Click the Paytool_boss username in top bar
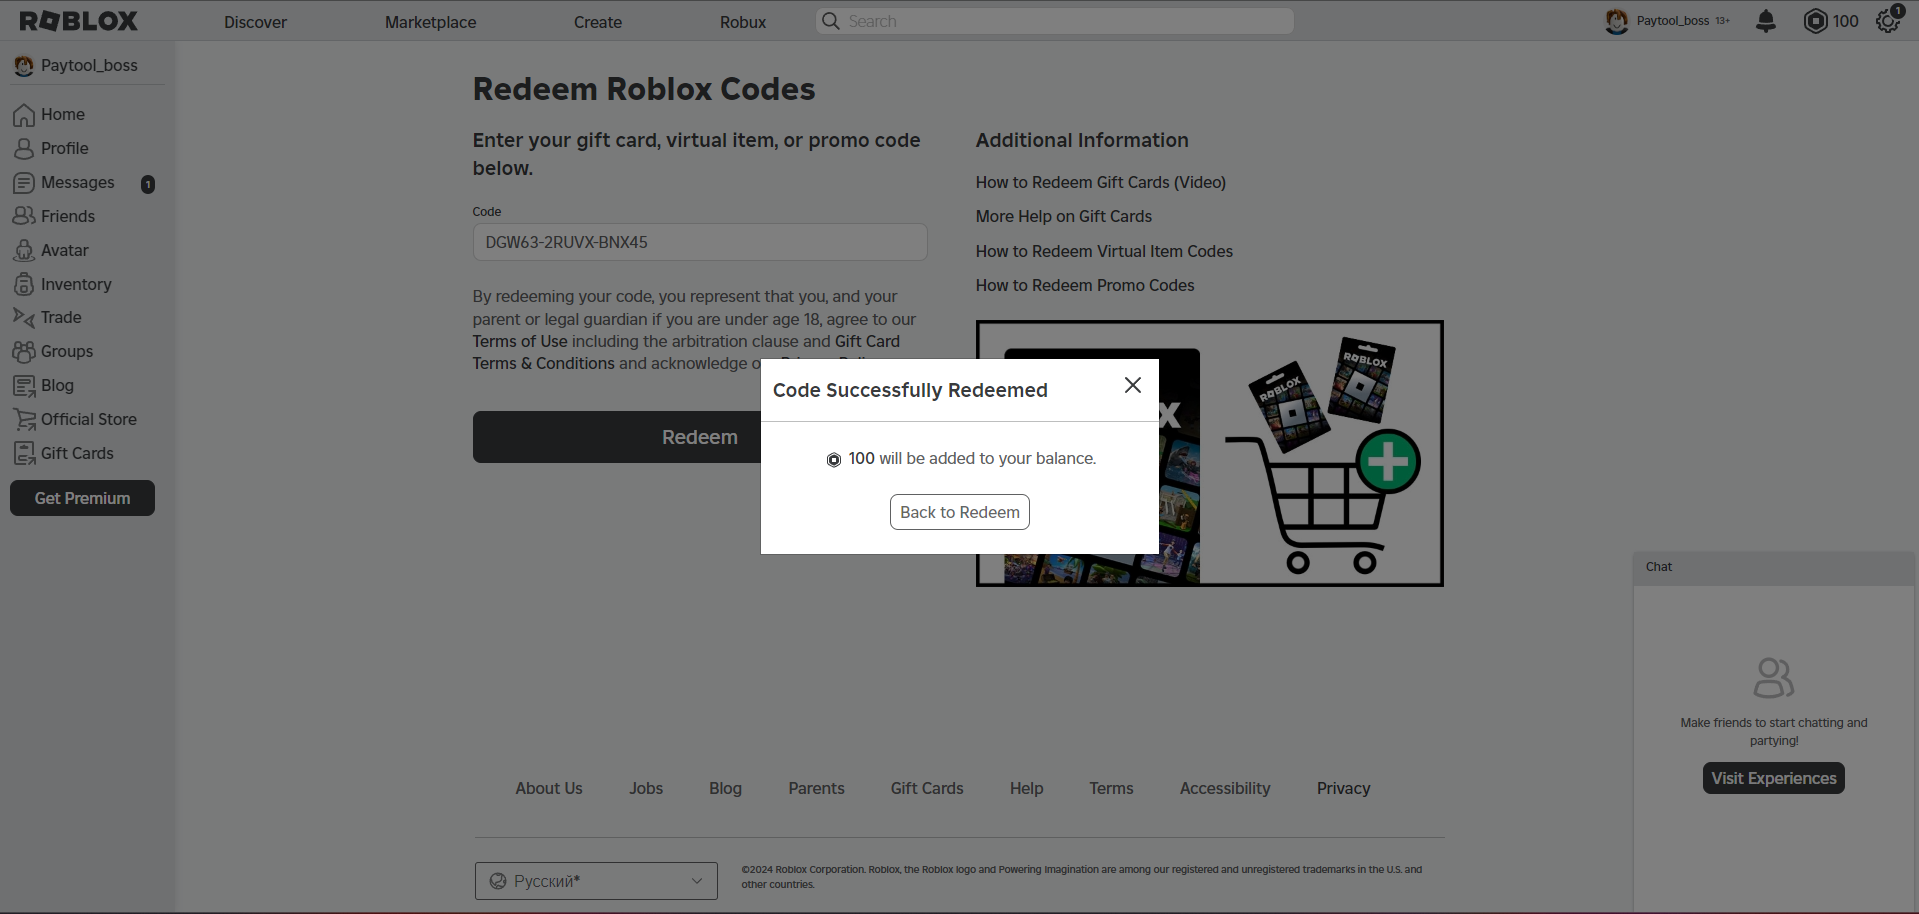 (x=1673, y=21)
